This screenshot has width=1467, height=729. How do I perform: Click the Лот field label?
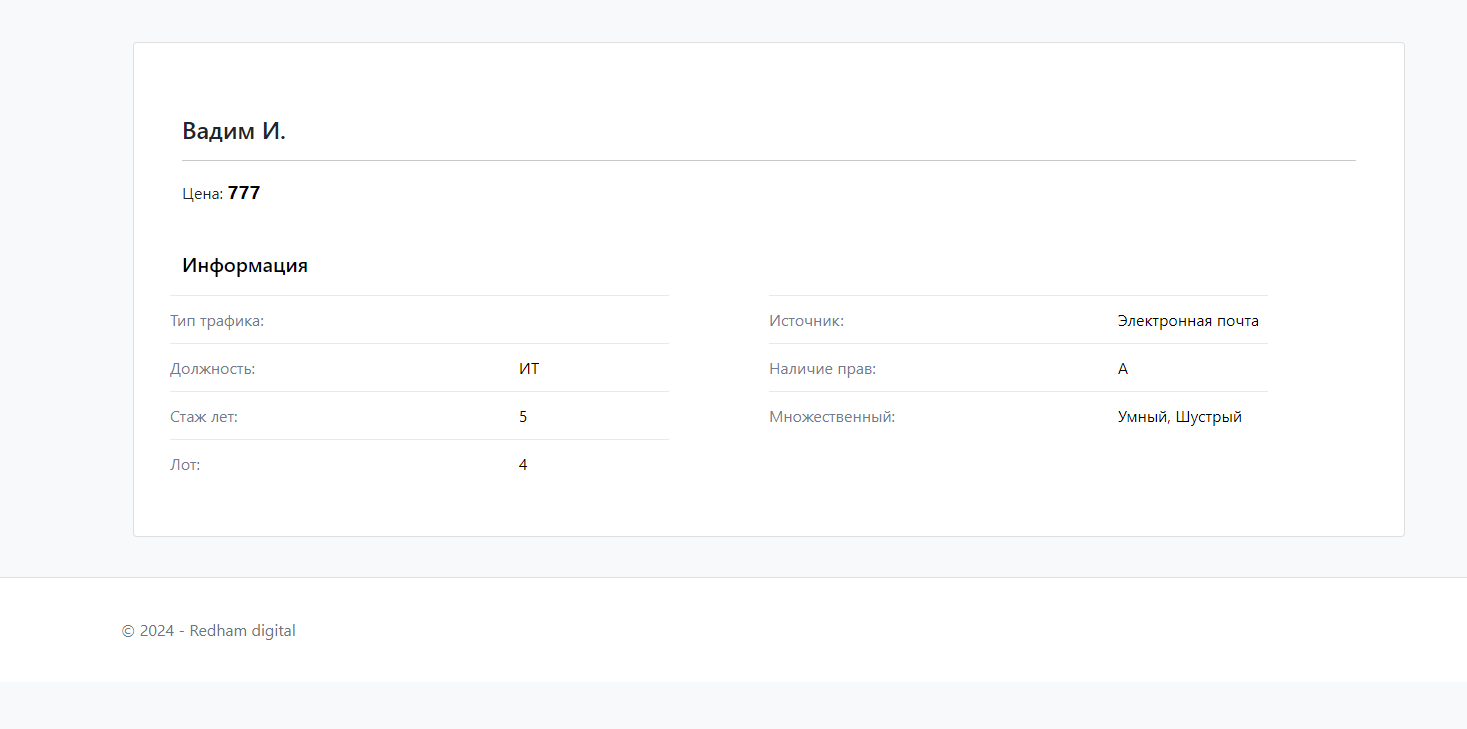pyautogui.click(x=185, y=465)
